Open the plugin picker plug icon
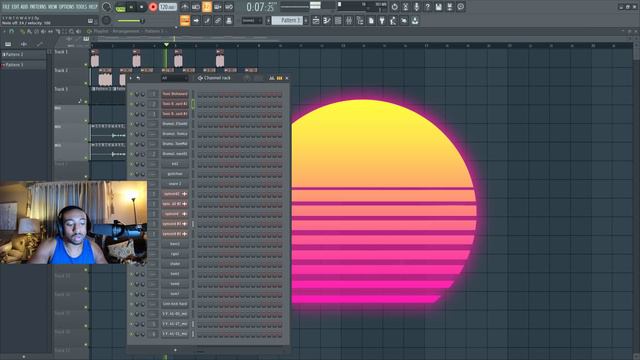Viewport: 640px width, 360px height. 382,20
